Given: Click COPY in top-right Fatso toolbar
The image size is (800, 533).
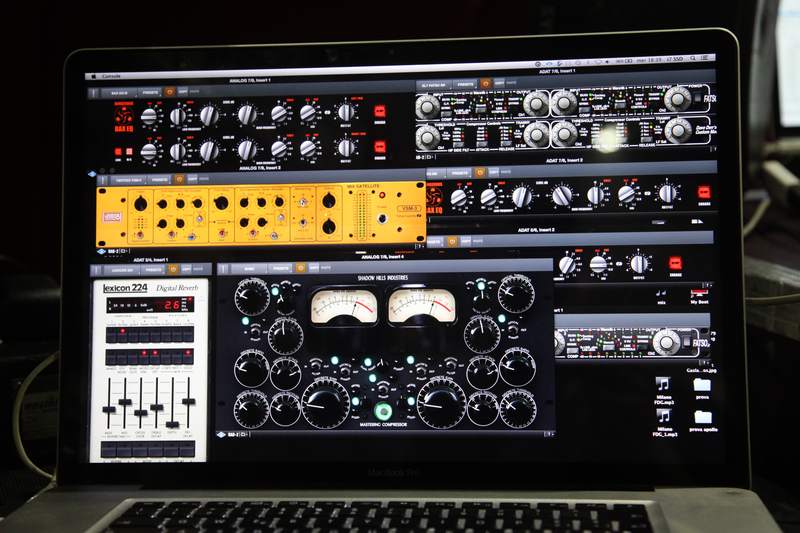Looking at the screenshot, I should coord(499,83).
